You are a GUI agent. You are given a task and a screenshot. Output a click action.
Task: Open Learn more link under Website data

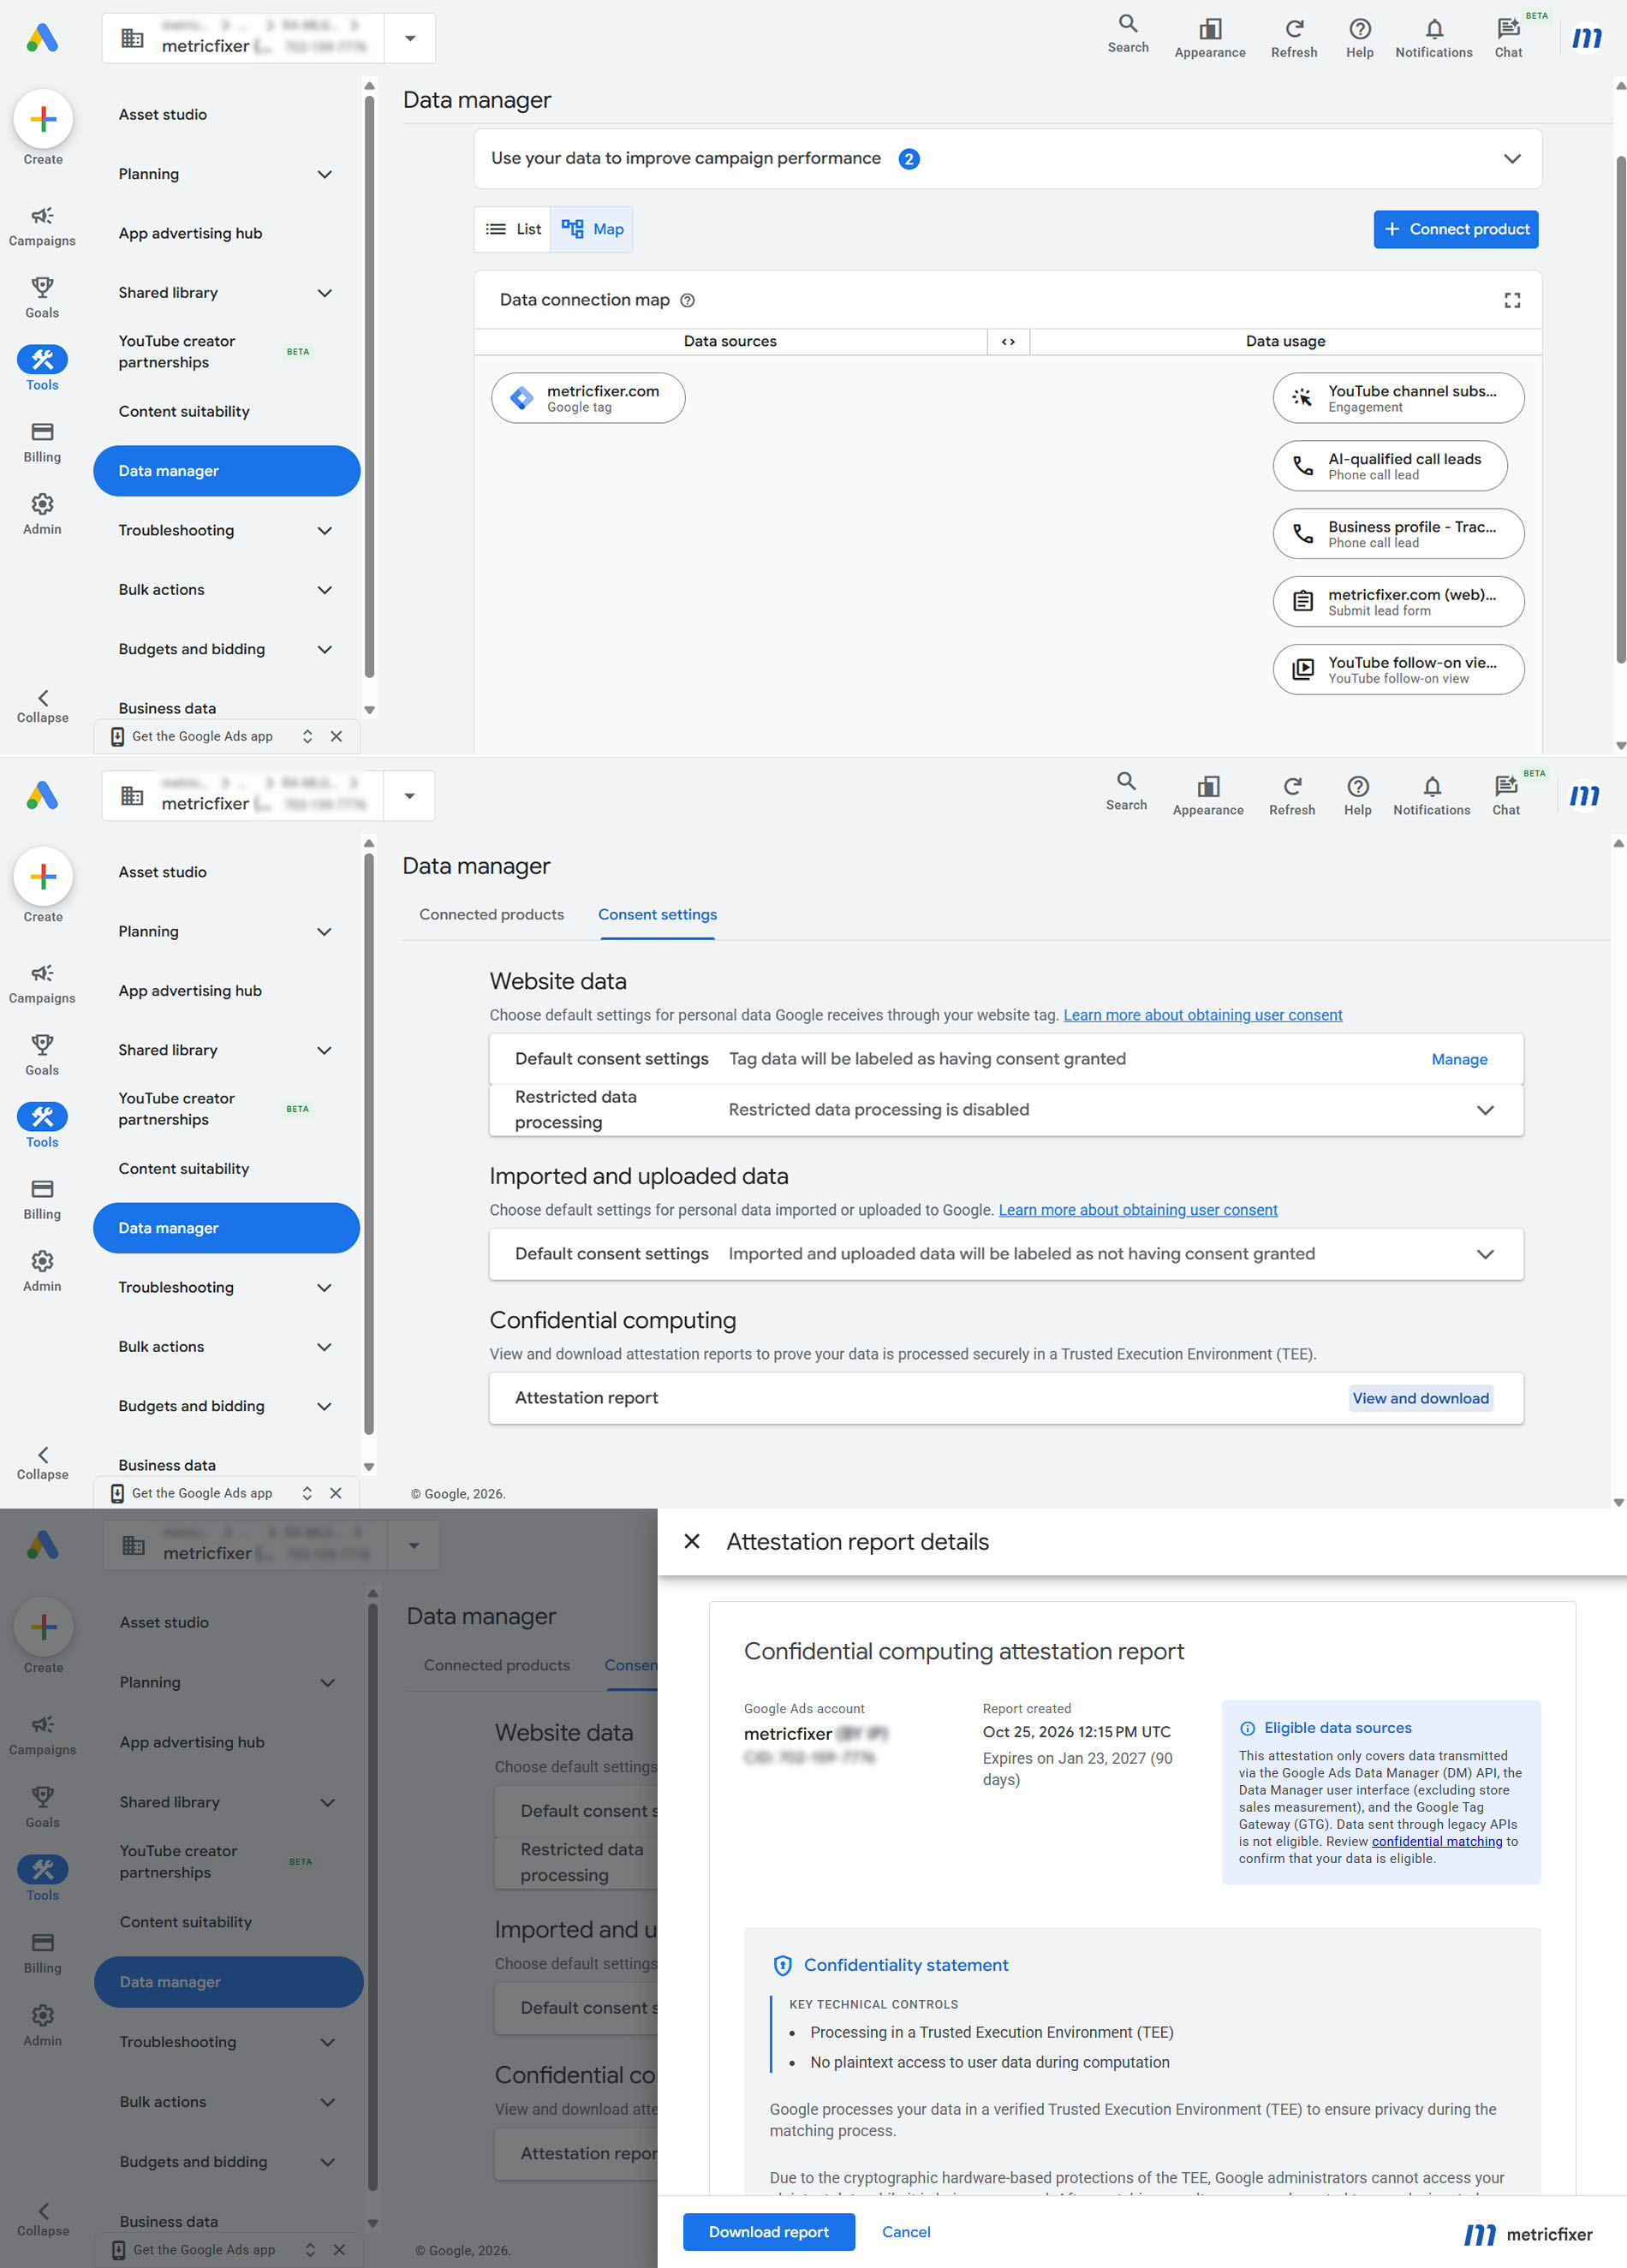[x=1202, y=1015]
